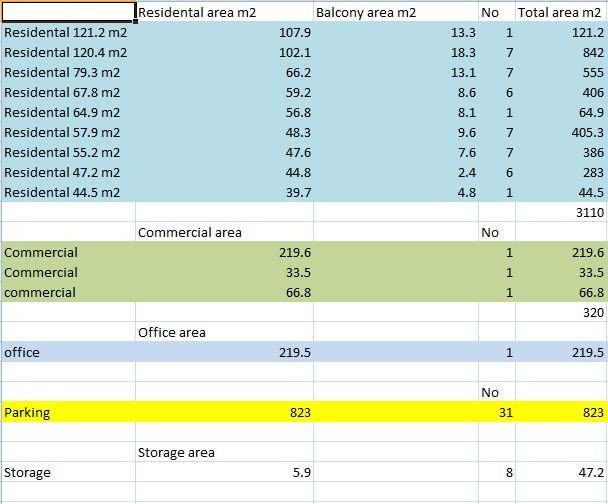Select the storage area cell 5.9
The width and height of the screenshot is (608, 504).
tap(225, 473)
